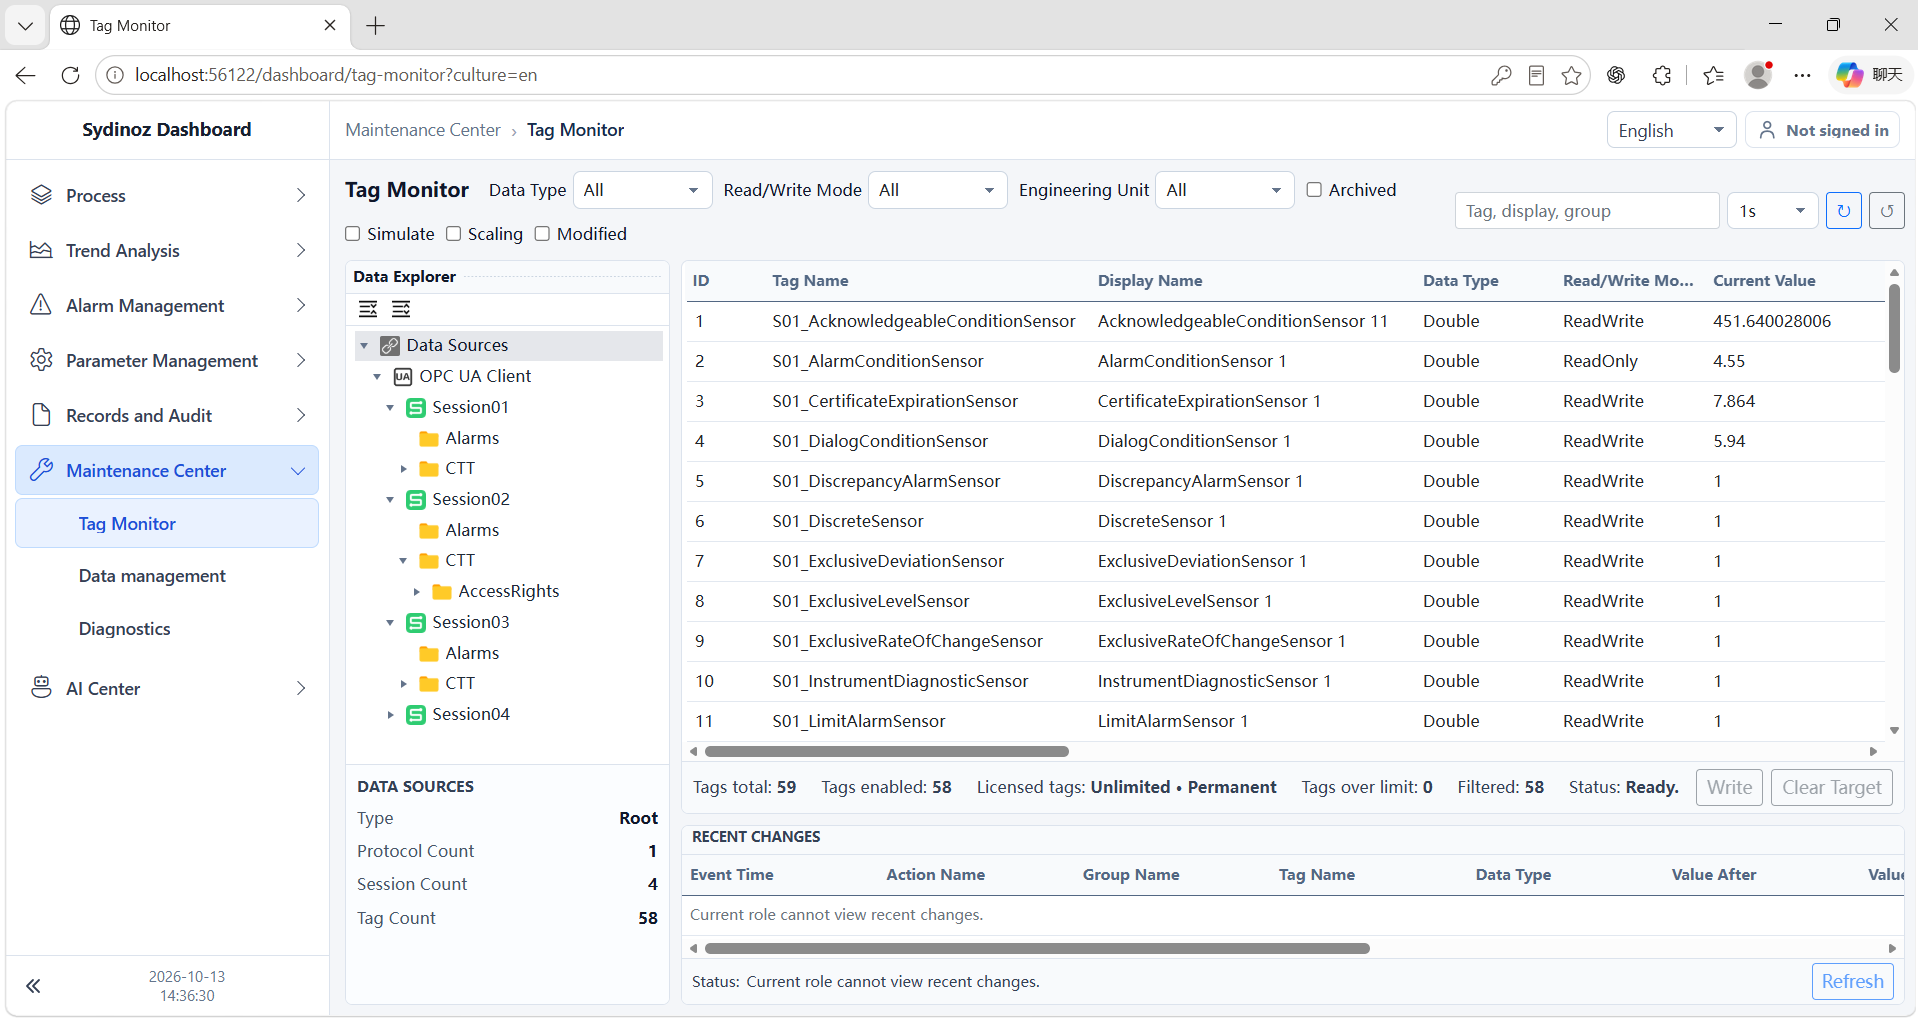
Task: Click the blue refresh icon beside interval dropdown
Action: (1843, 211)
